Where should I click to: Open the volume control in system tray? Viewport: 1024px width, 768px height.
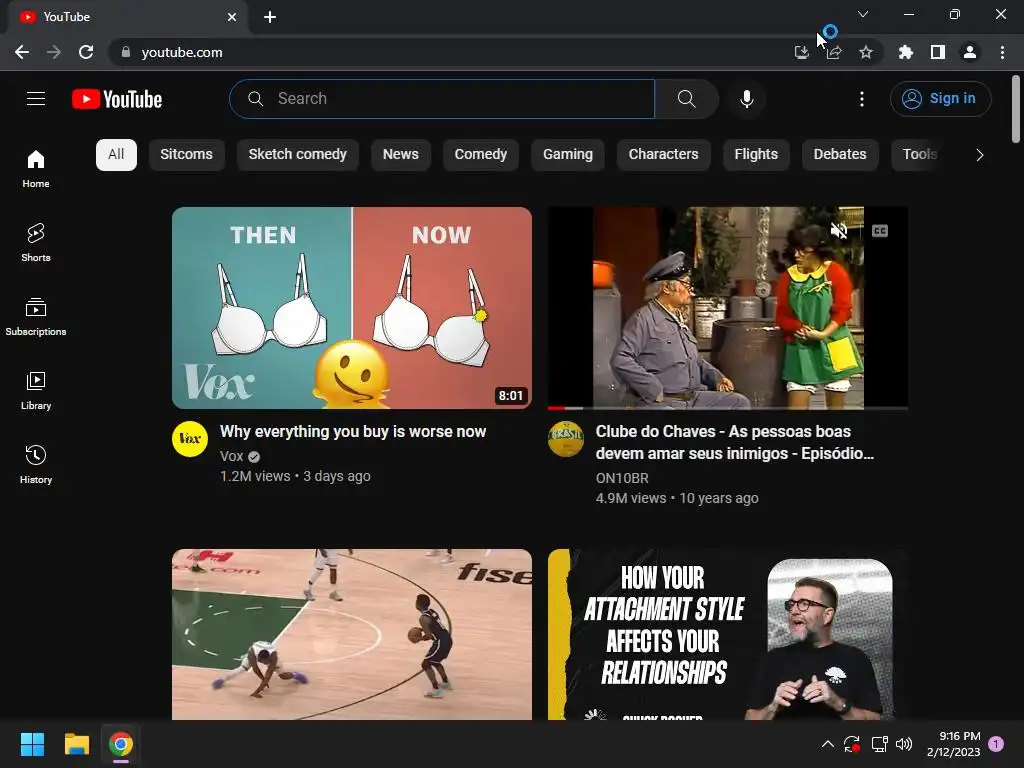point(904,744)
